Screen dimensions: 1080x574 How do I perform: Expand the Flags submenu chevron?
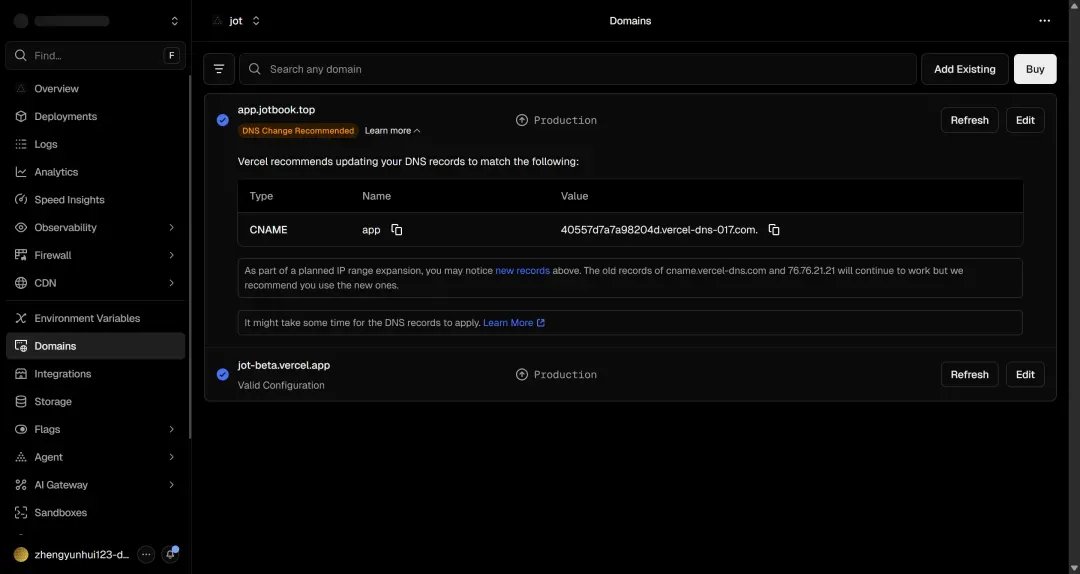[172, 429]
